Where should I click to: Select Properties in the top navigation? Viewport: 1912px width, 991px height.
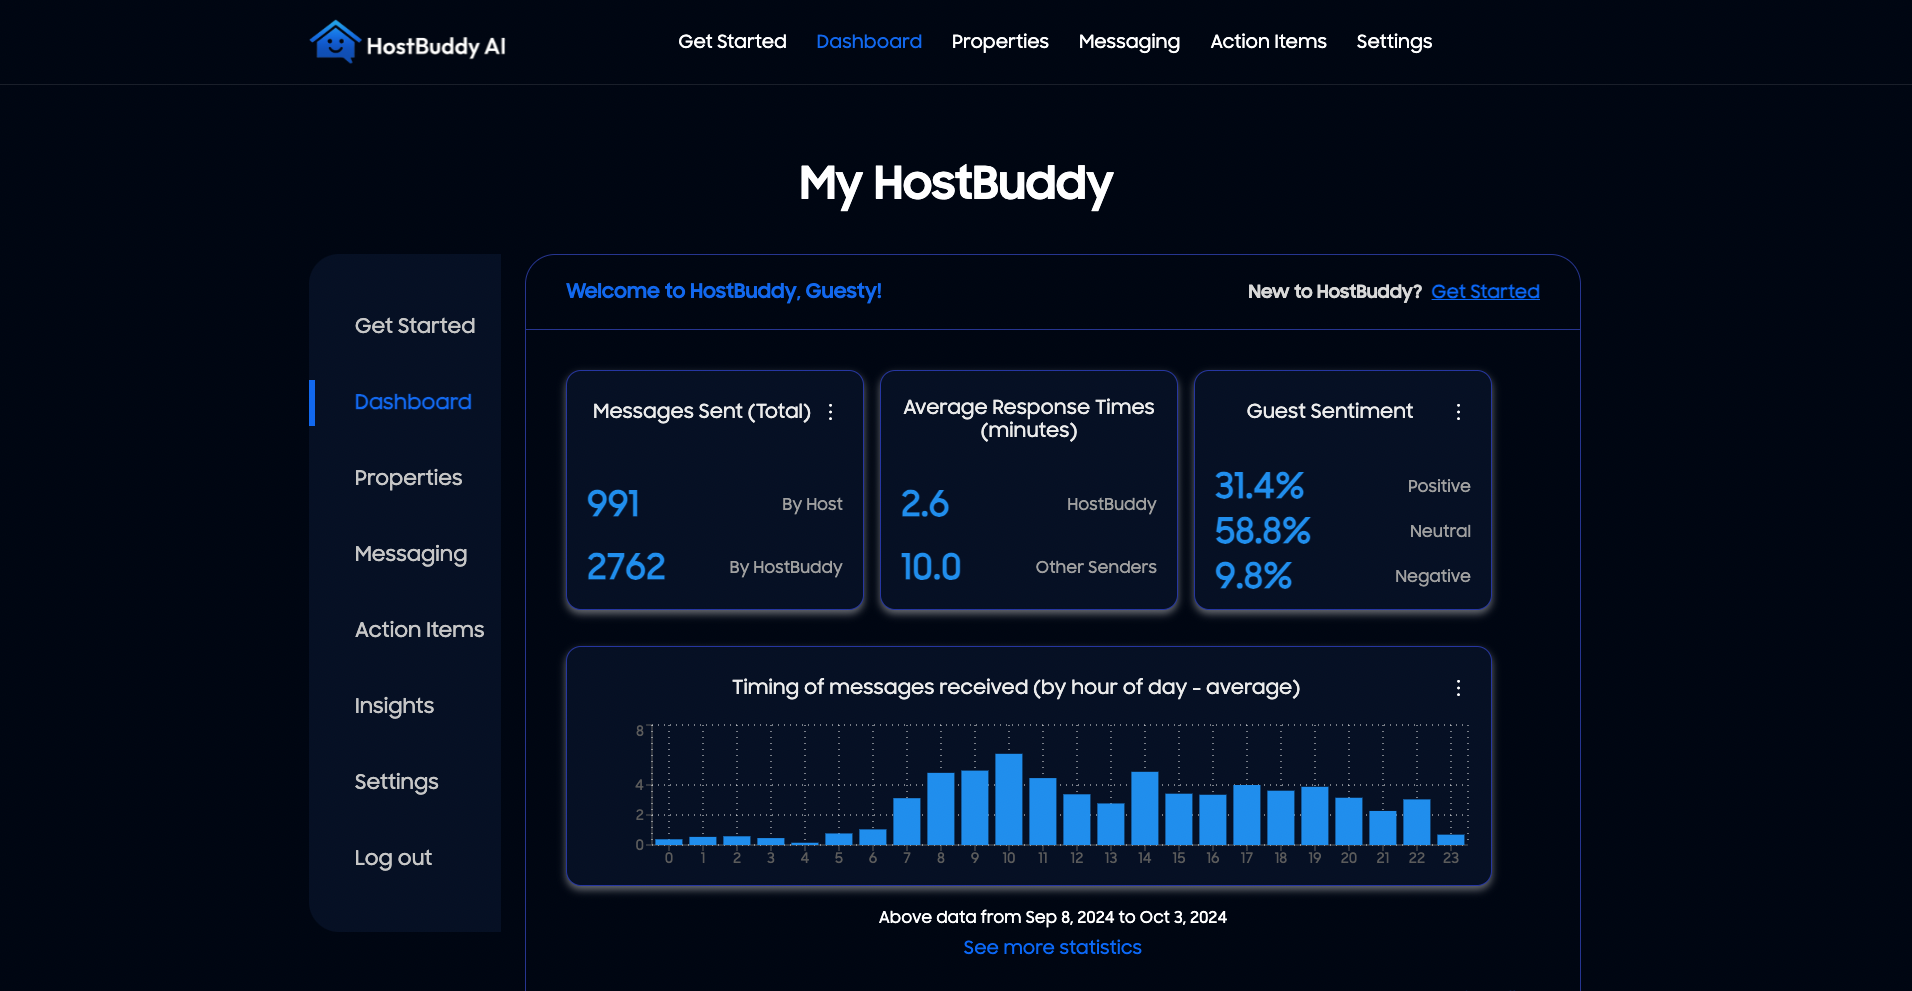[x=999, y=42]
